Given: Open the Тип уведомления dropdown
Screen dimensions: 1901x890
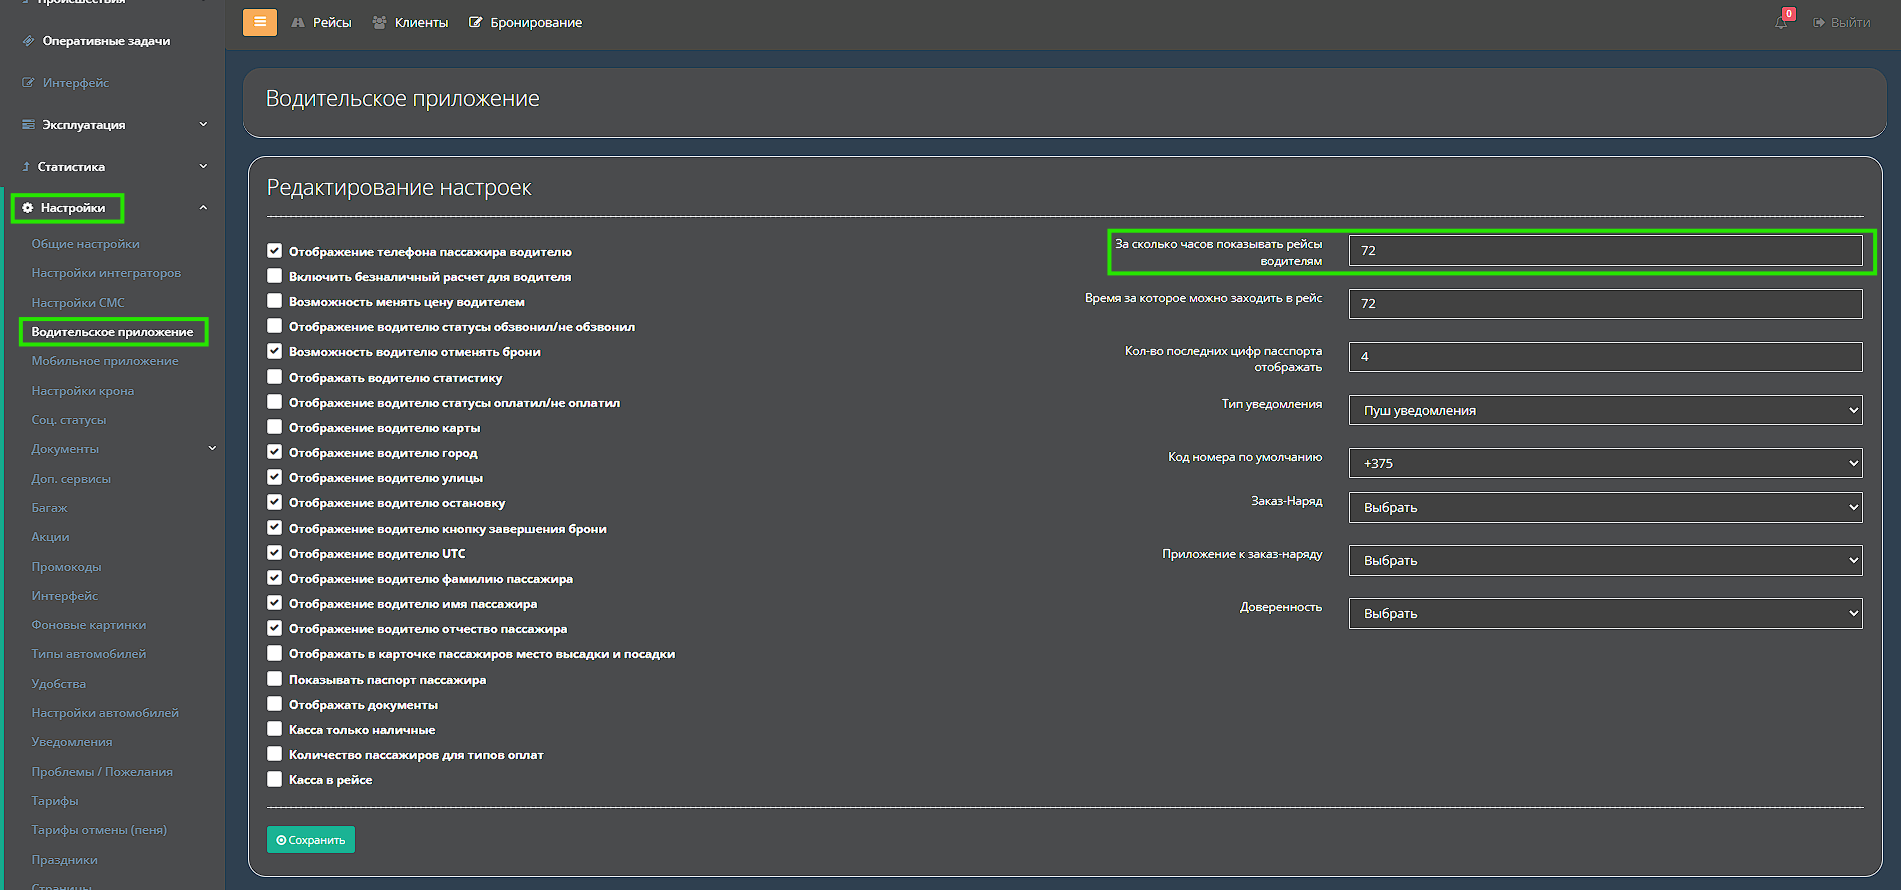Looking at the screenshot, I should point(1605,410).
